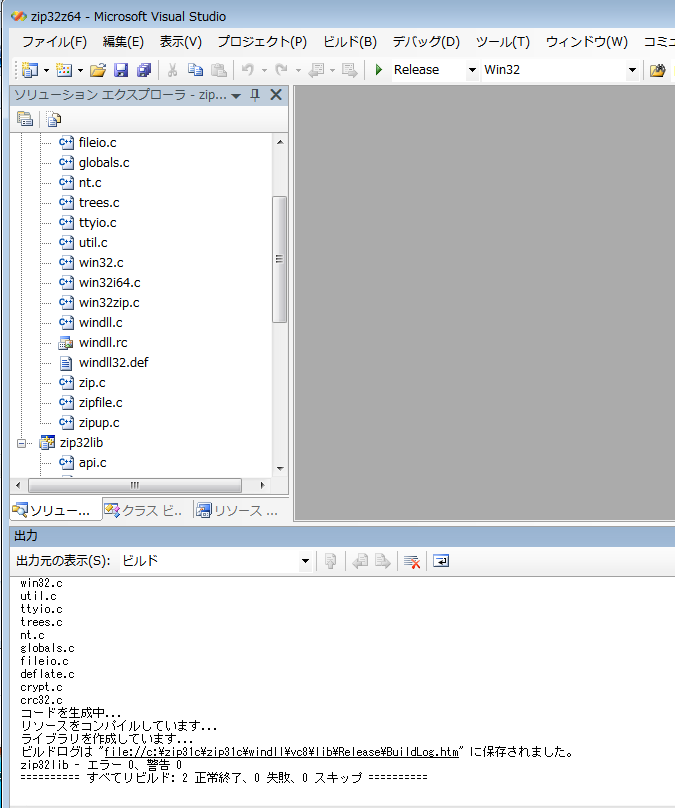Click the Solution Explorer vertical scrollbar thumb

[x=279, y=259]
